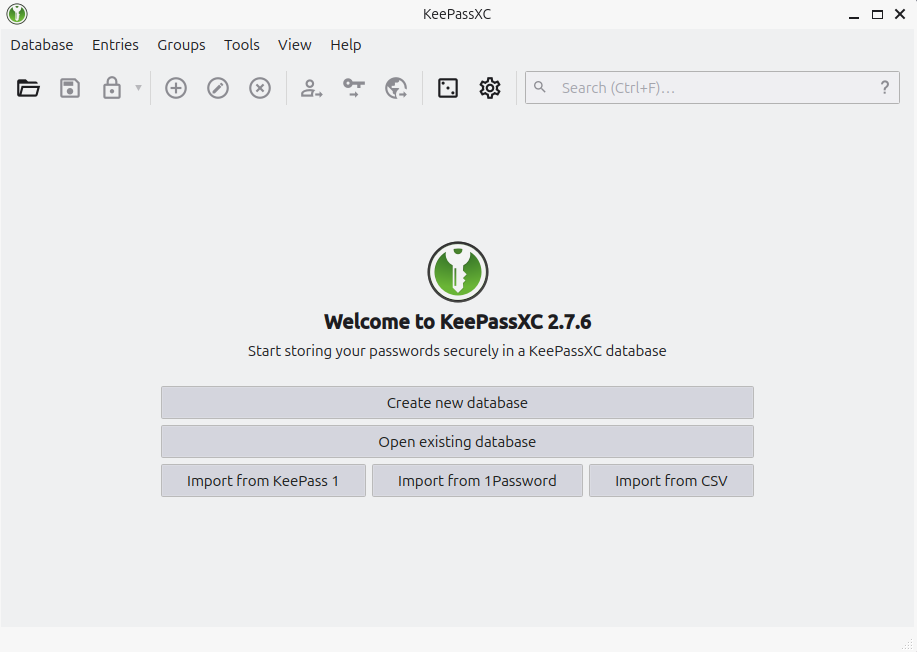
Task: Click the delete entry icon
Action: [x=259, y=88]
